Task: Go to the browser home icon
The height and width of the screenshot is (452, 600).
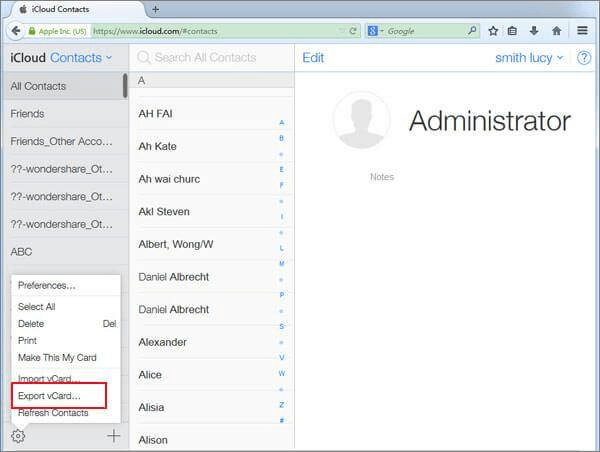Action: pyautogui.click(x=557, y=31)
